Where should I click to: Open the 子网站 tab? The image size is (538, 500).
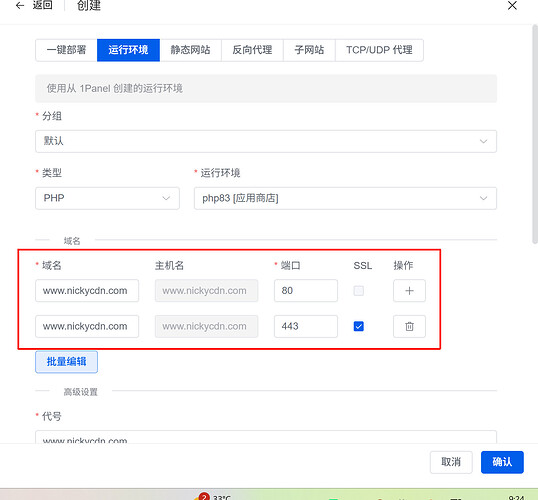tap(309, 50)
